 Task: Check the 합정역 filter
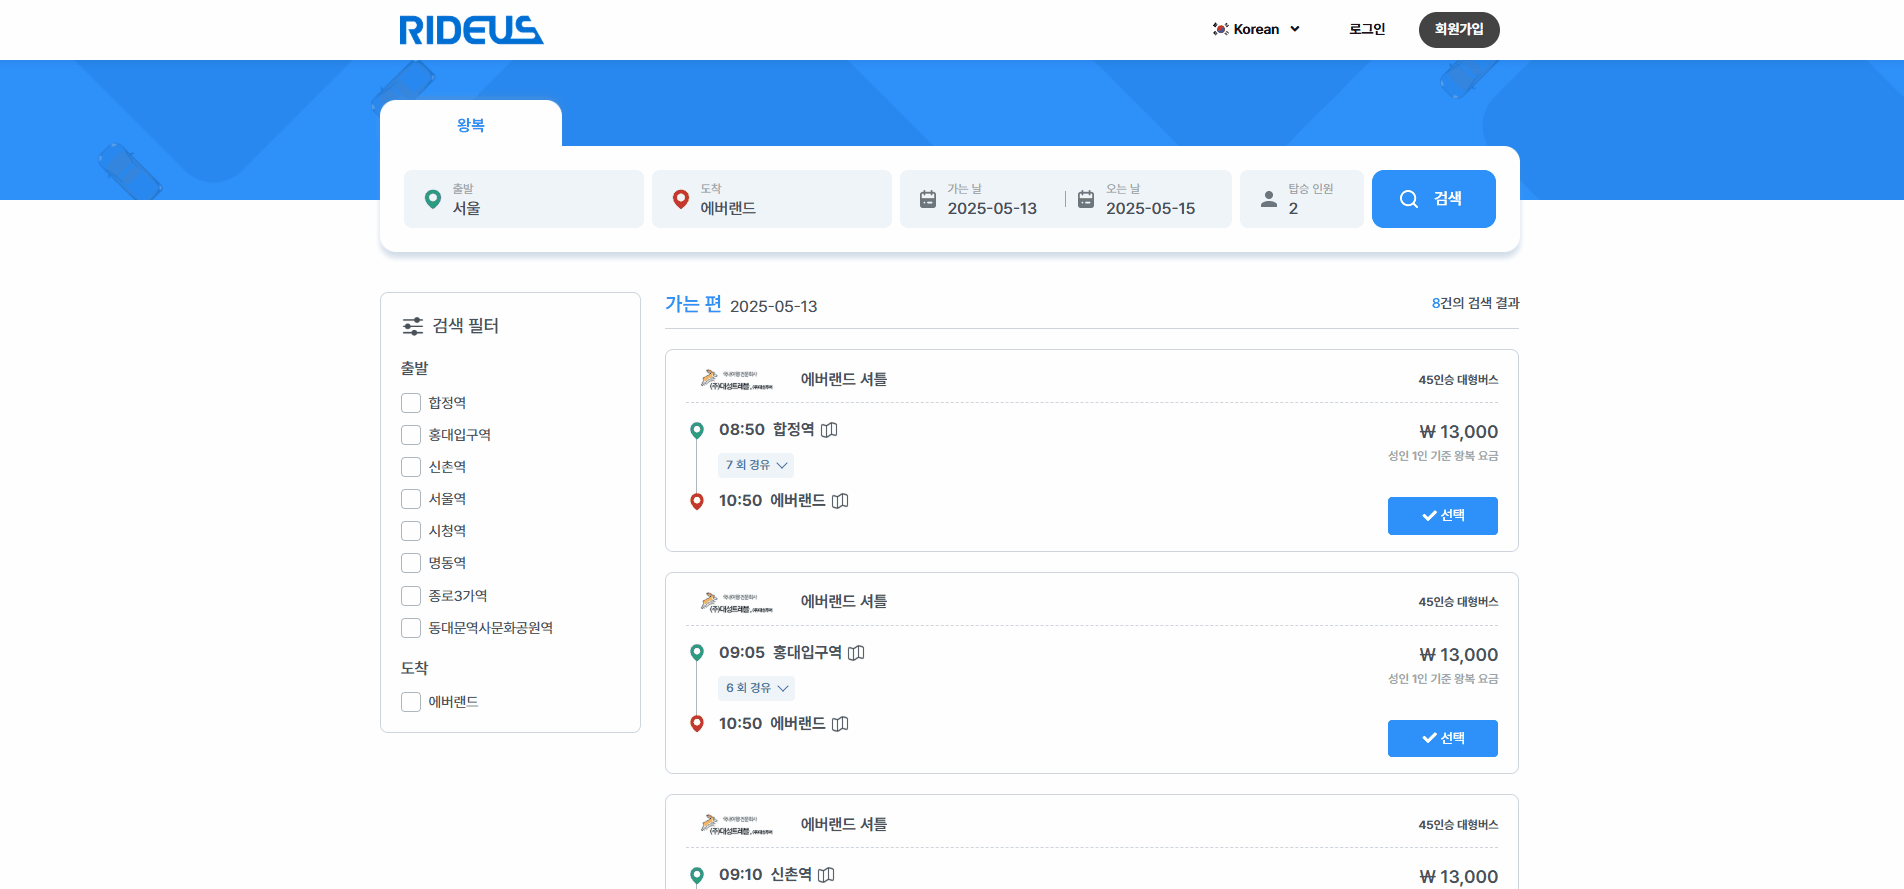(411, 403)
